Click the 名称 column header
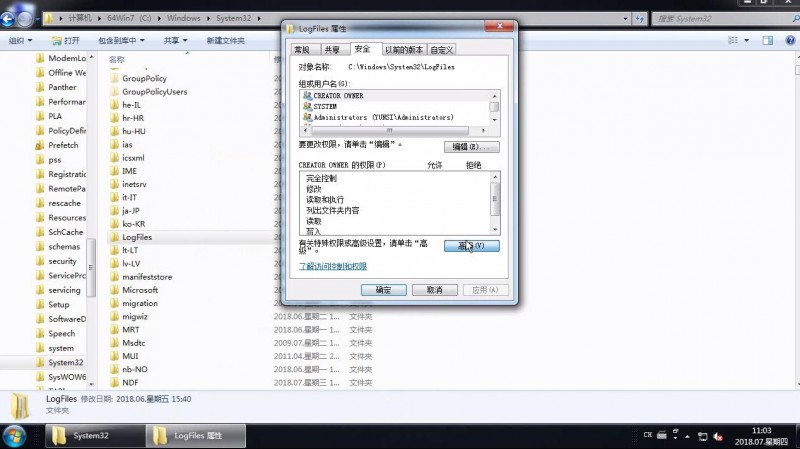The image size is (800, 449). 117,60
